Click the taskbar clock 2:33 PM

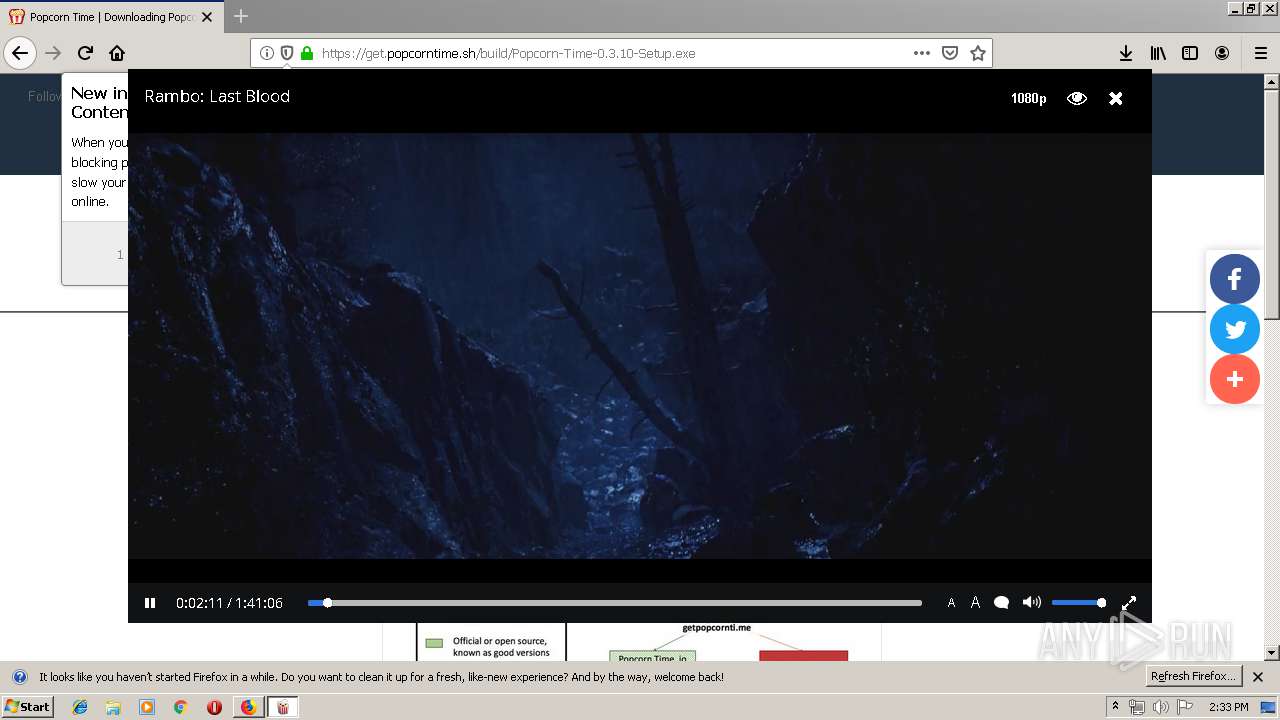[1228, 707]
